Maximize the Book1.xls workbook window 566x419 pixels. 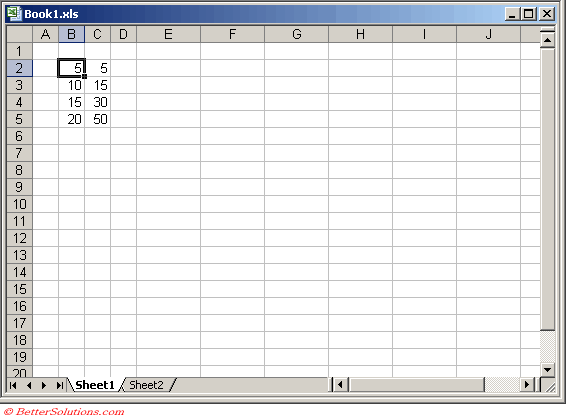(x=529, y=14)
